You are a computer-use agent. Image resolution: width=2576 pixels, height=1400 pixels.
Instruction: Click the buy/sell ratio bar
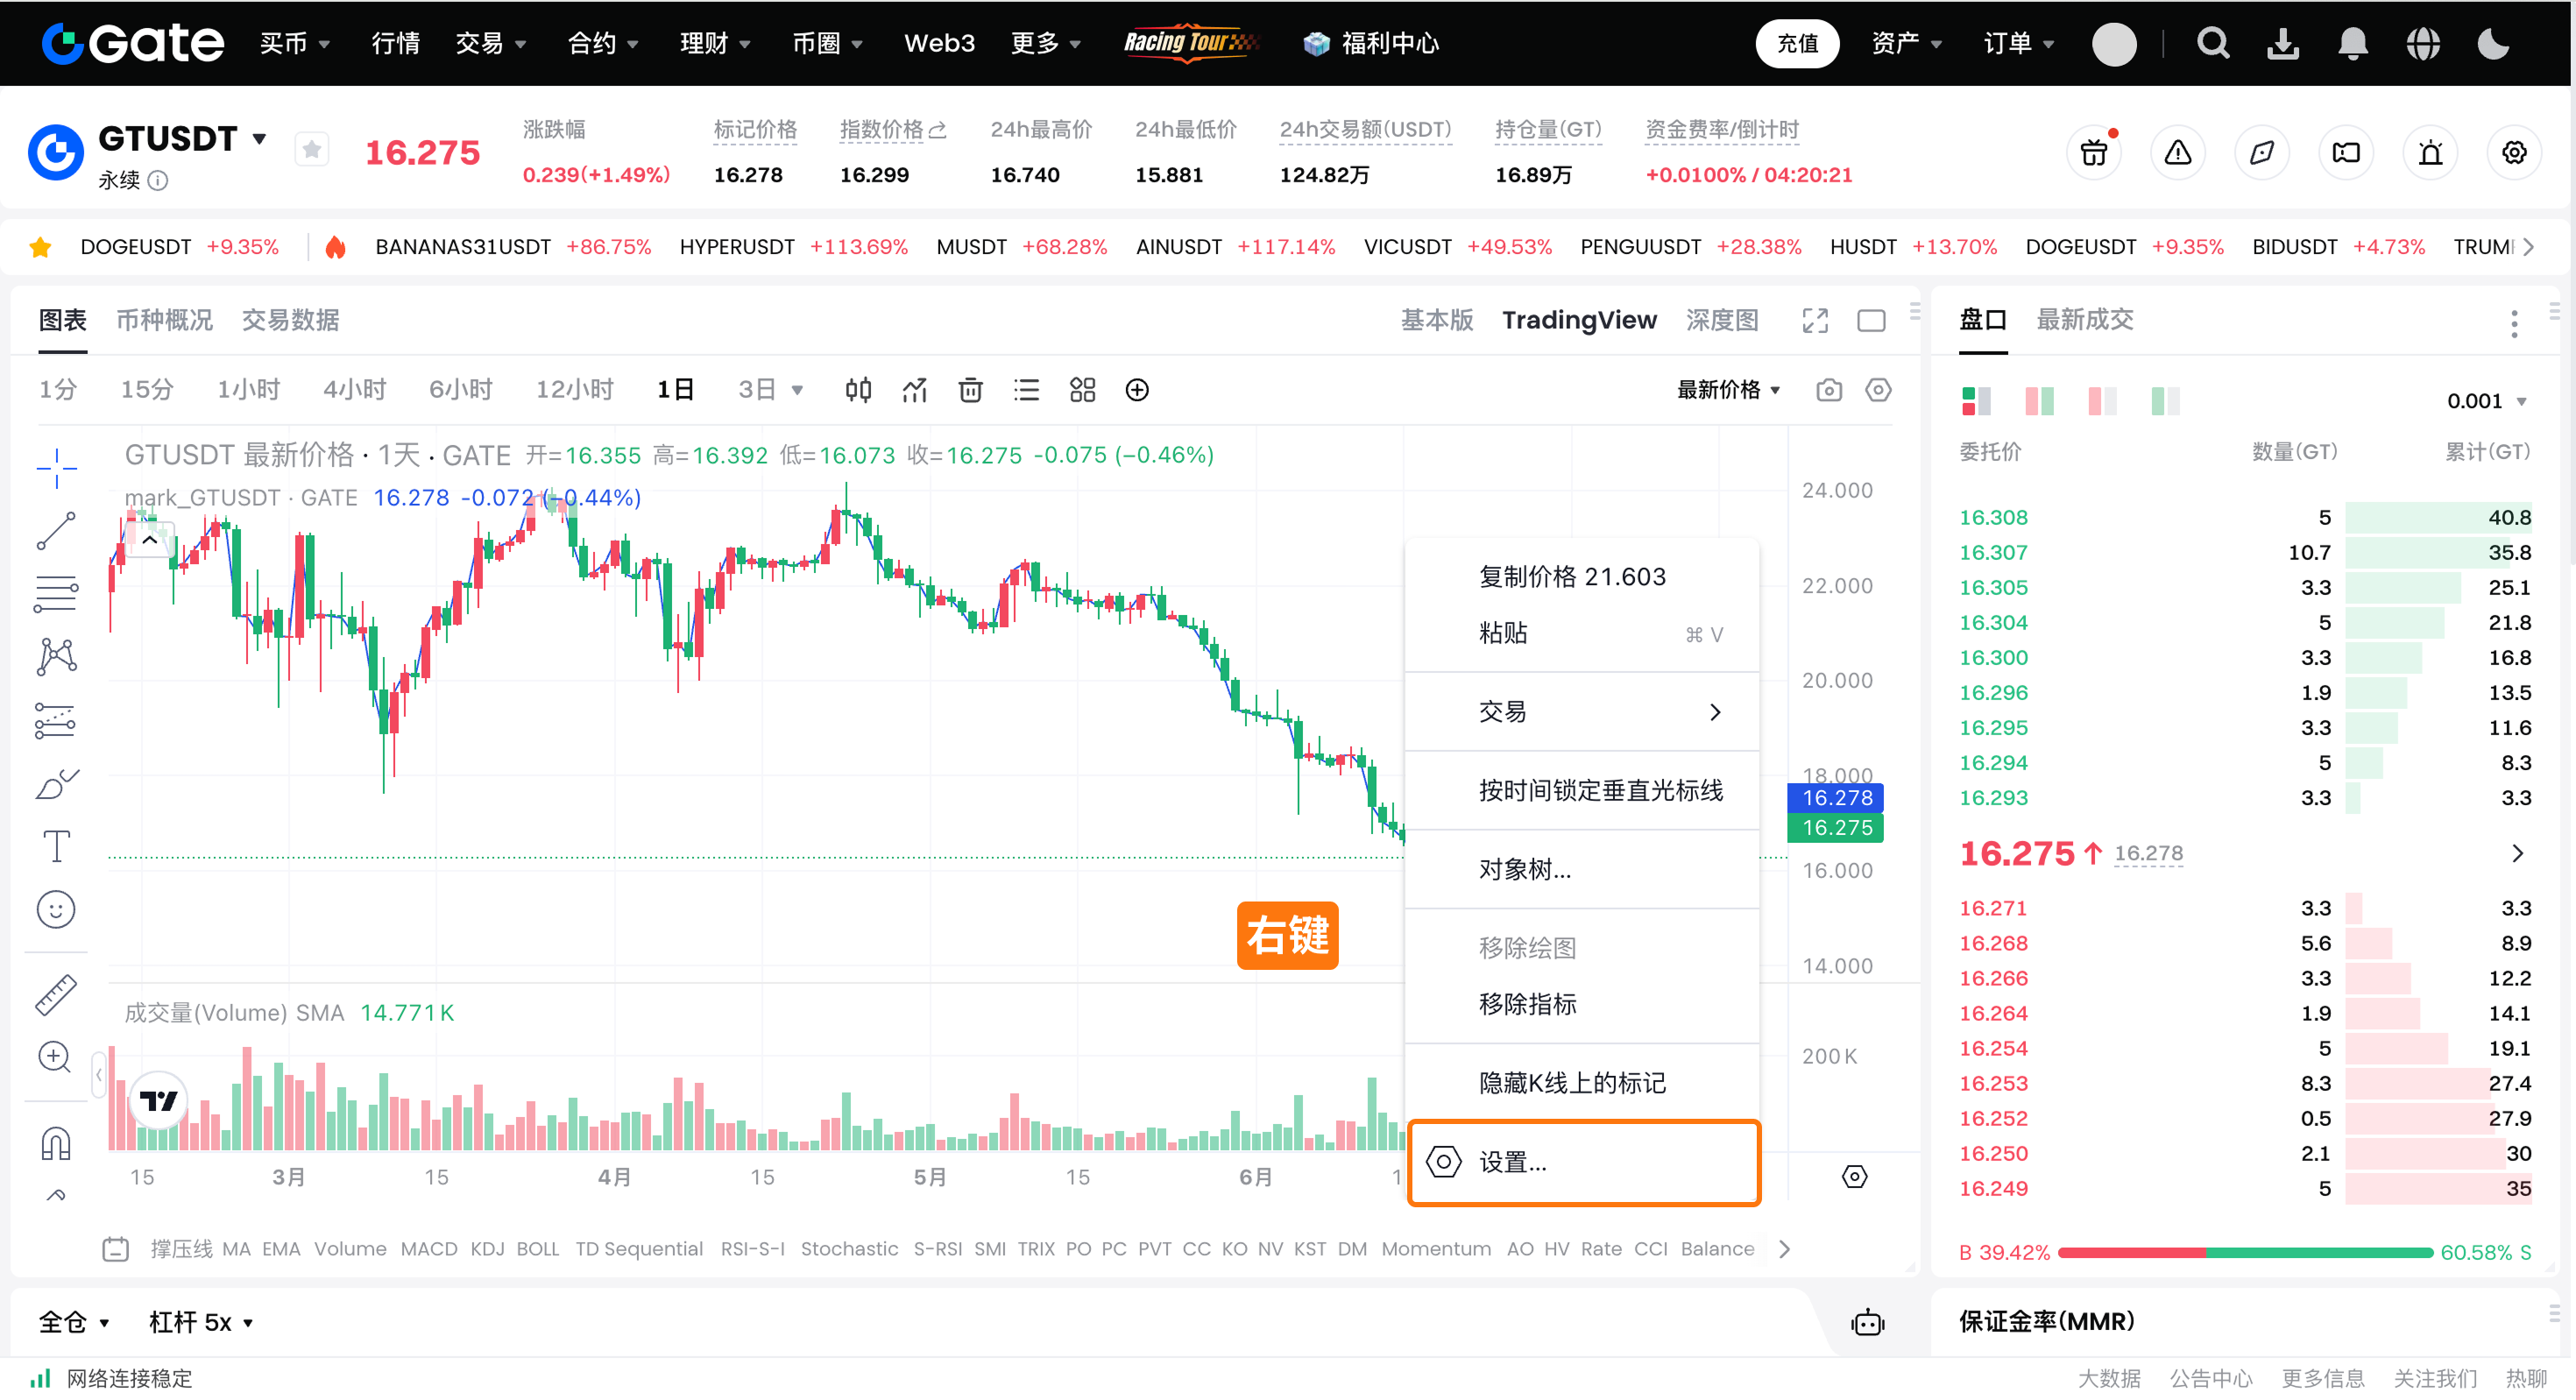[x=2244, y=1252]
